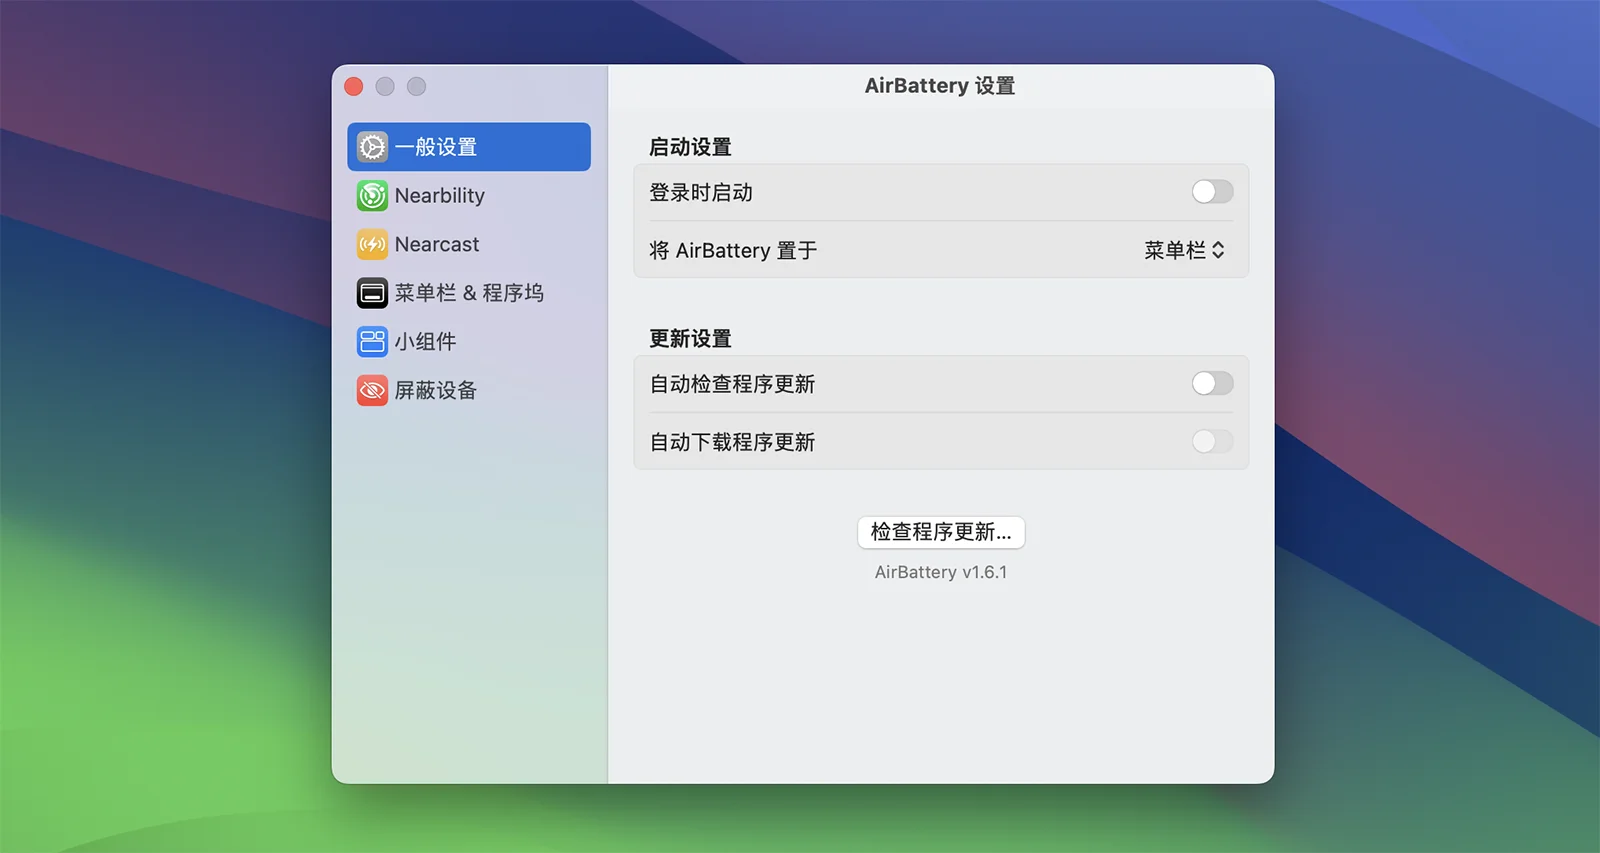
Task: Click the yellow Nearcast broadcast icon
Action: coord(372,244)
